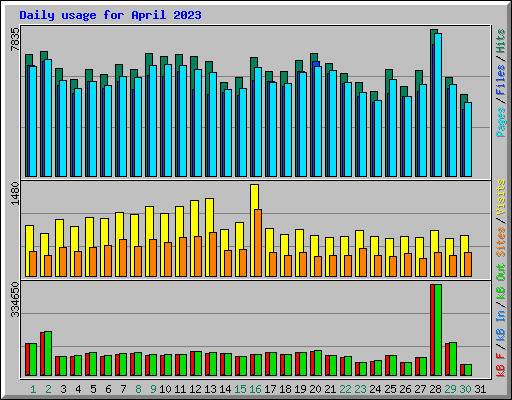Image resolution: width=512 pixels, height=400 pixels.
Task: Click the 334650 axis value
Action: pyautogui.click(x=15, y=300)
